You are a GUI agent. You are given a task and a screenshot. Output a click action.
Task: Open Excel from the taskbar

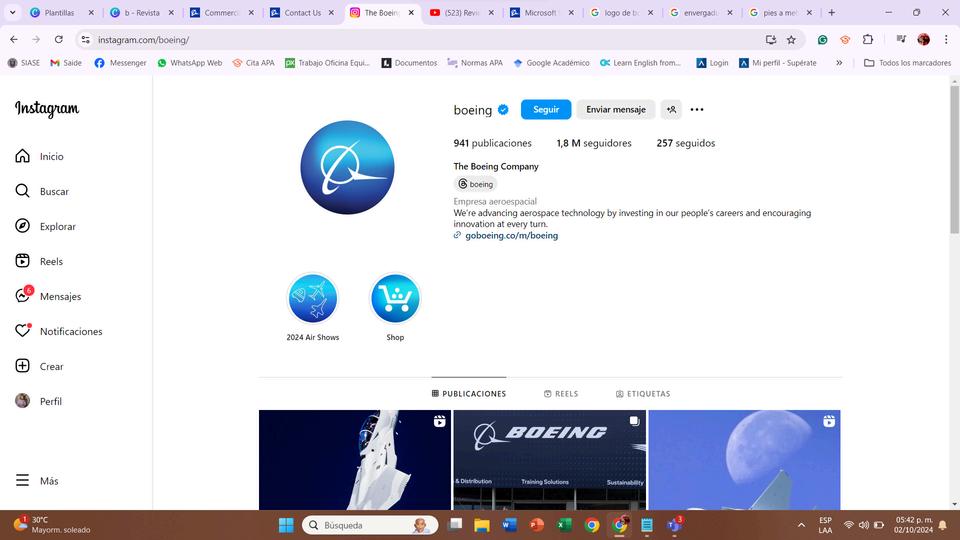point(564,525)
